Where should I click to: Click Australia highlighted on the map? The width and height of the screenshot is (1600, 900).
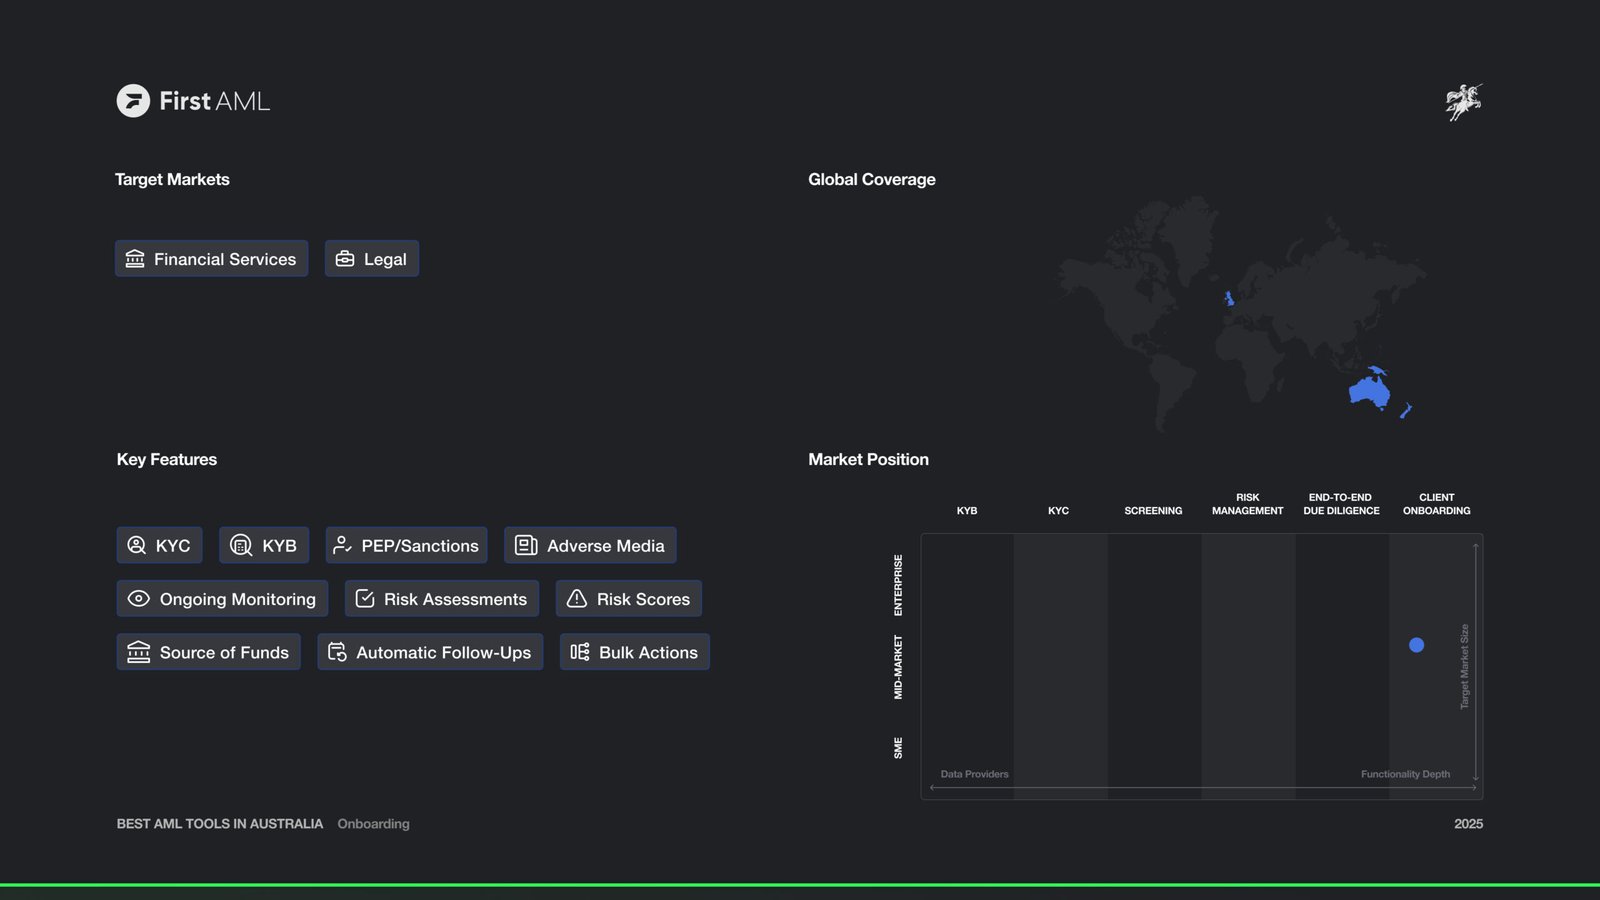(x=1369, y=390)
